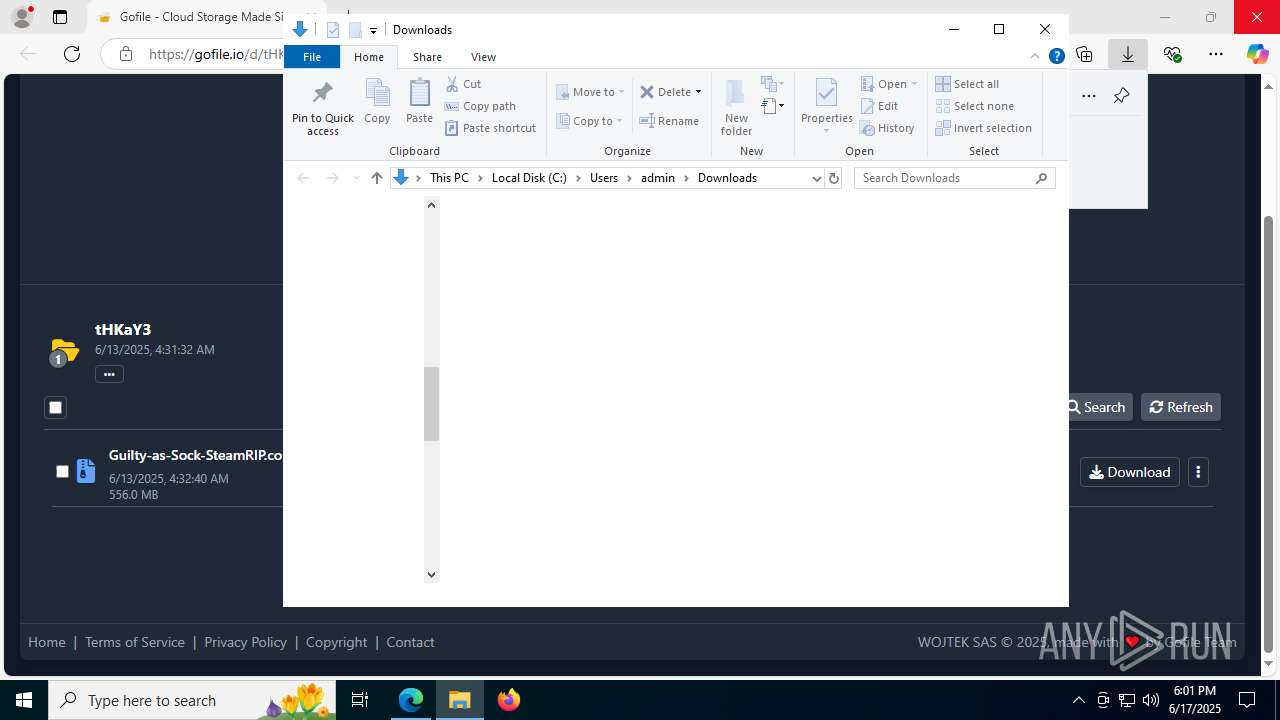This screenshot has width=1280, height=720.
Task: Show hidden system tray icons
Action: [1078, 700]
